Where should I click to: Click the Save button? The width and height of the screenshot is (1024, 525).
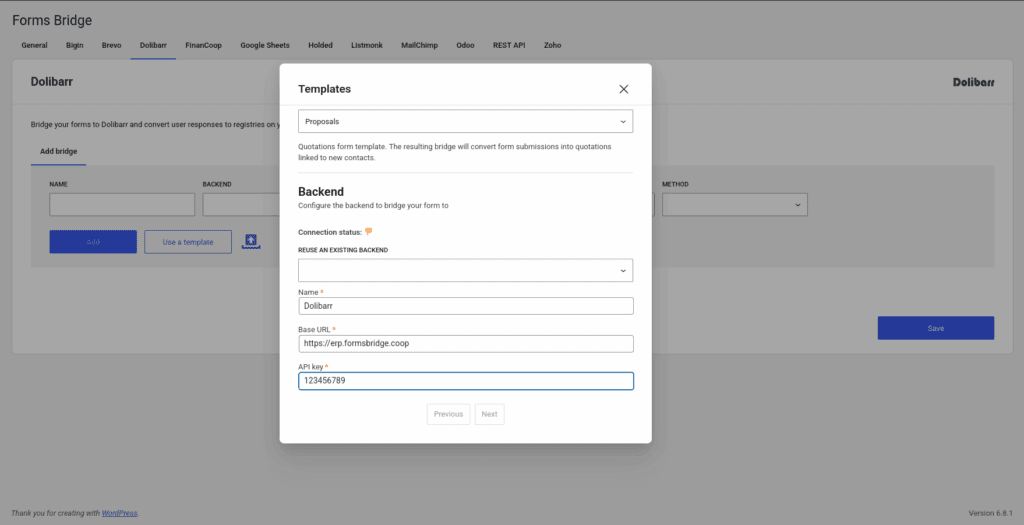[935, 328]
